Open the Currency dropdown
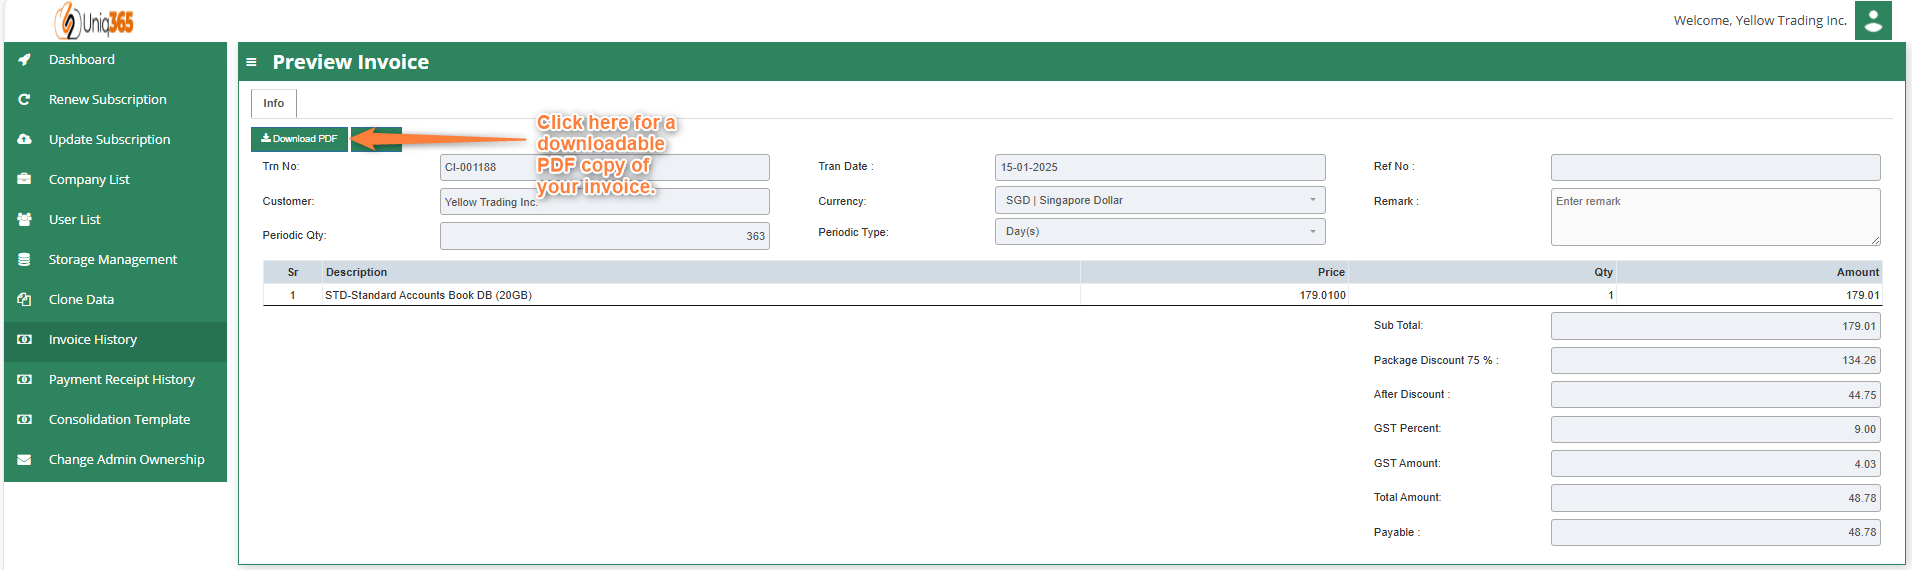Image resolution: width=1912 pixels, height=570 pixels. pyautogui.click(x=1159, y=200)
